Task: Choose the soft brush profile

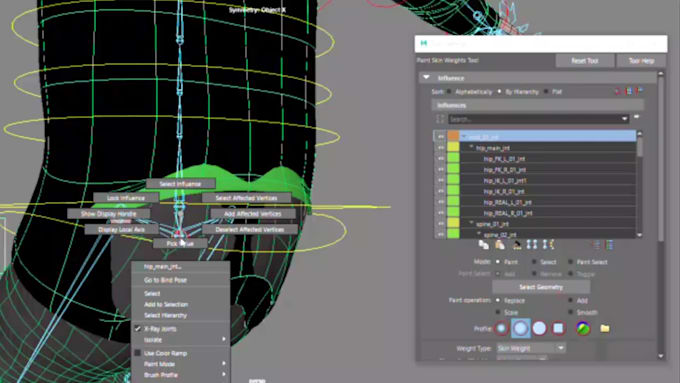Action: tap(520, 328)
